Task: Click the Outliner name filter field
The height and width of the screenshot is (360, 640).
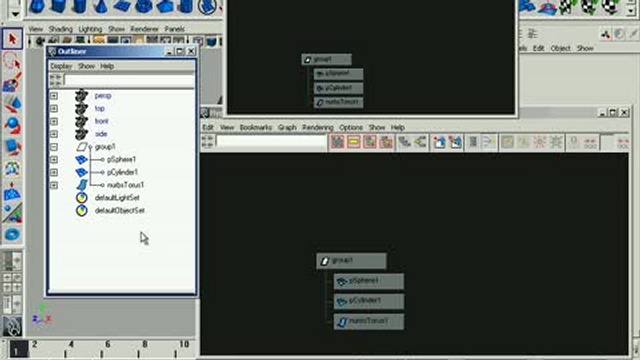Action: [129, 80]
